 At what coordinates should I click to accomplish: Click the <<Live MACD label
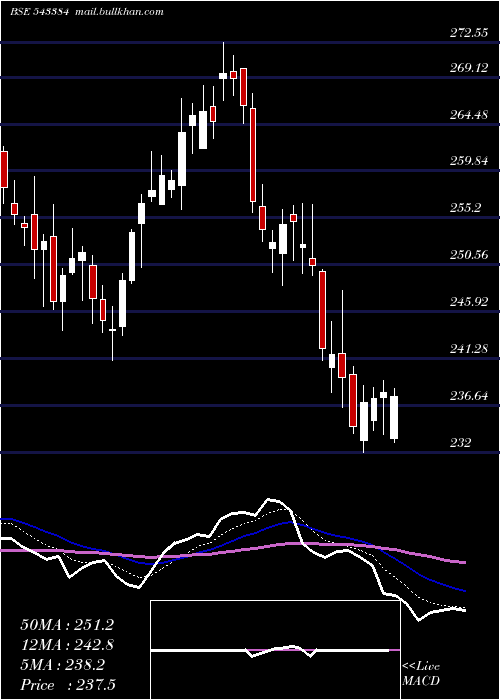click(x=421, y=674)
